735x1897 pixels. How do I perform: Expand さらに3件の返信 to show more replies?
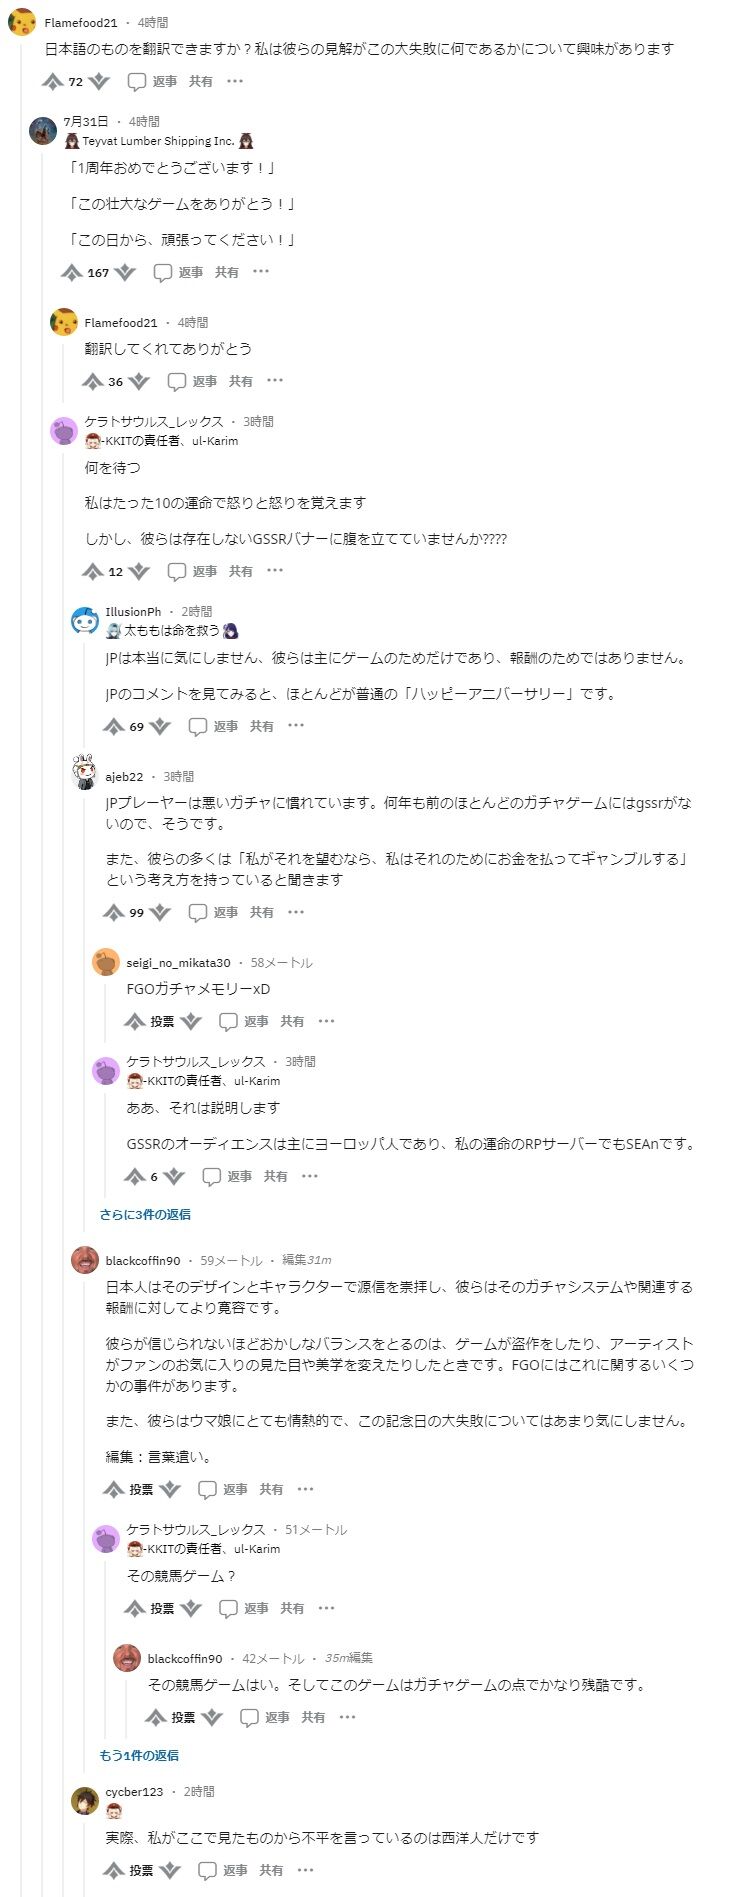point(144,1214)
